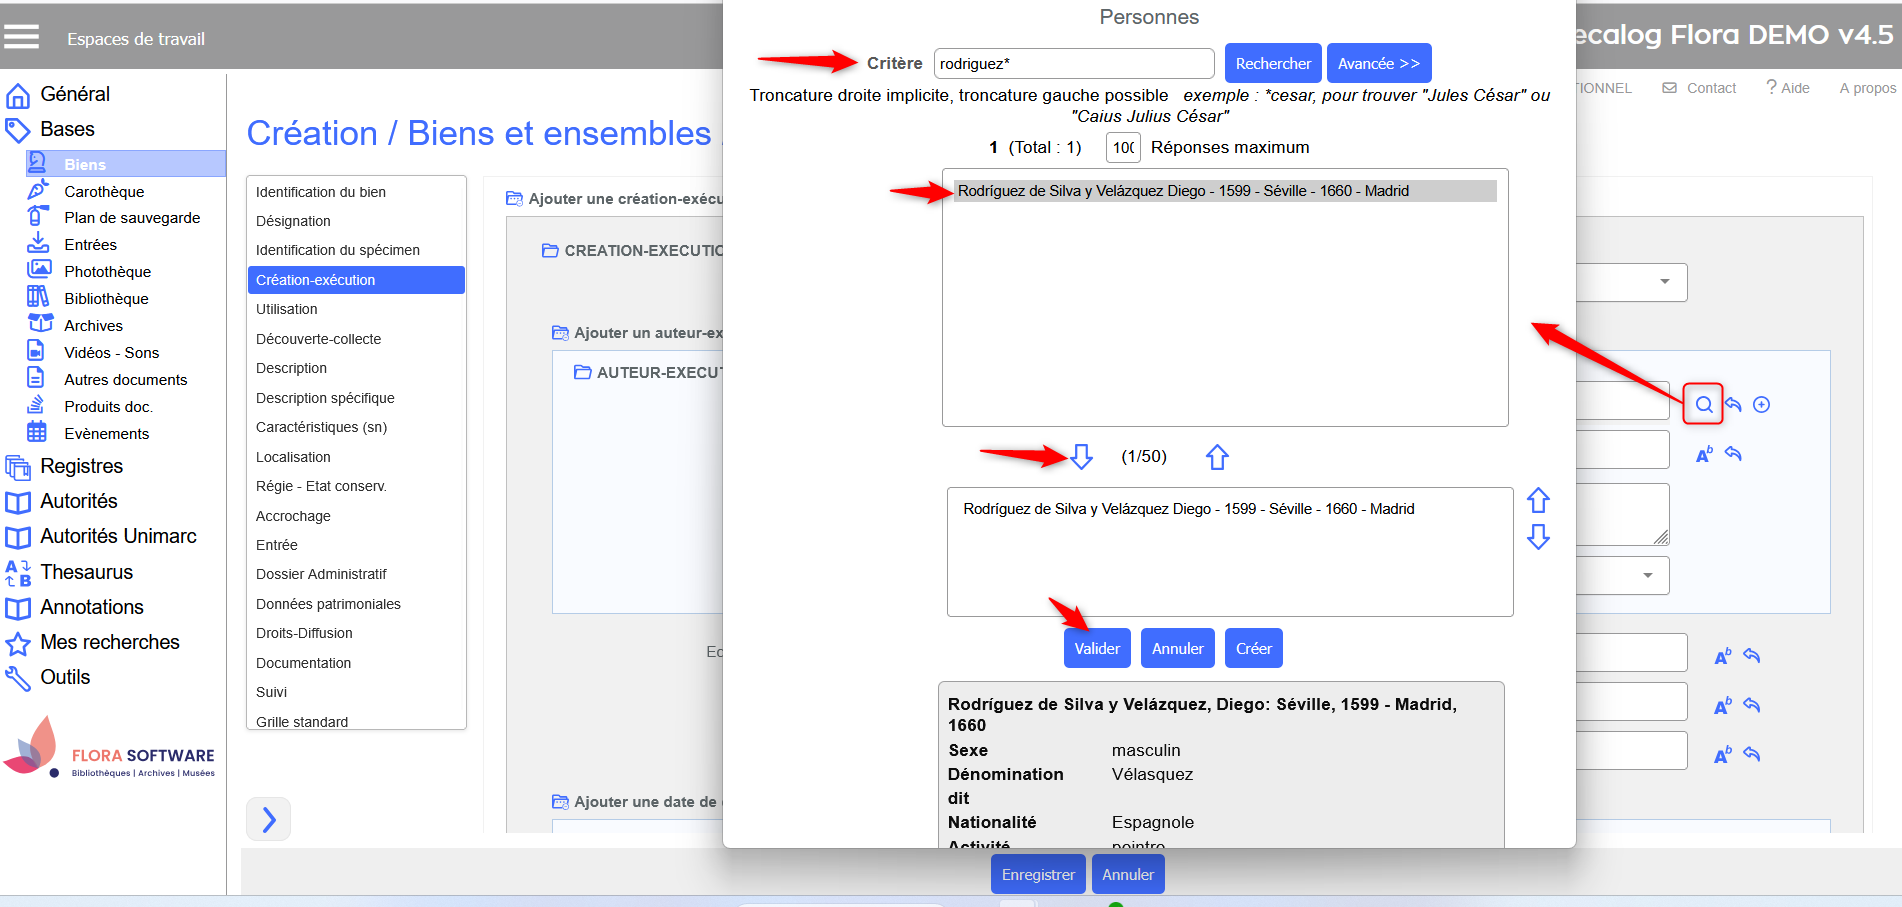
Task: Expand the Ajouter un auteur-exécutant folder
Action: pos(560,332)
